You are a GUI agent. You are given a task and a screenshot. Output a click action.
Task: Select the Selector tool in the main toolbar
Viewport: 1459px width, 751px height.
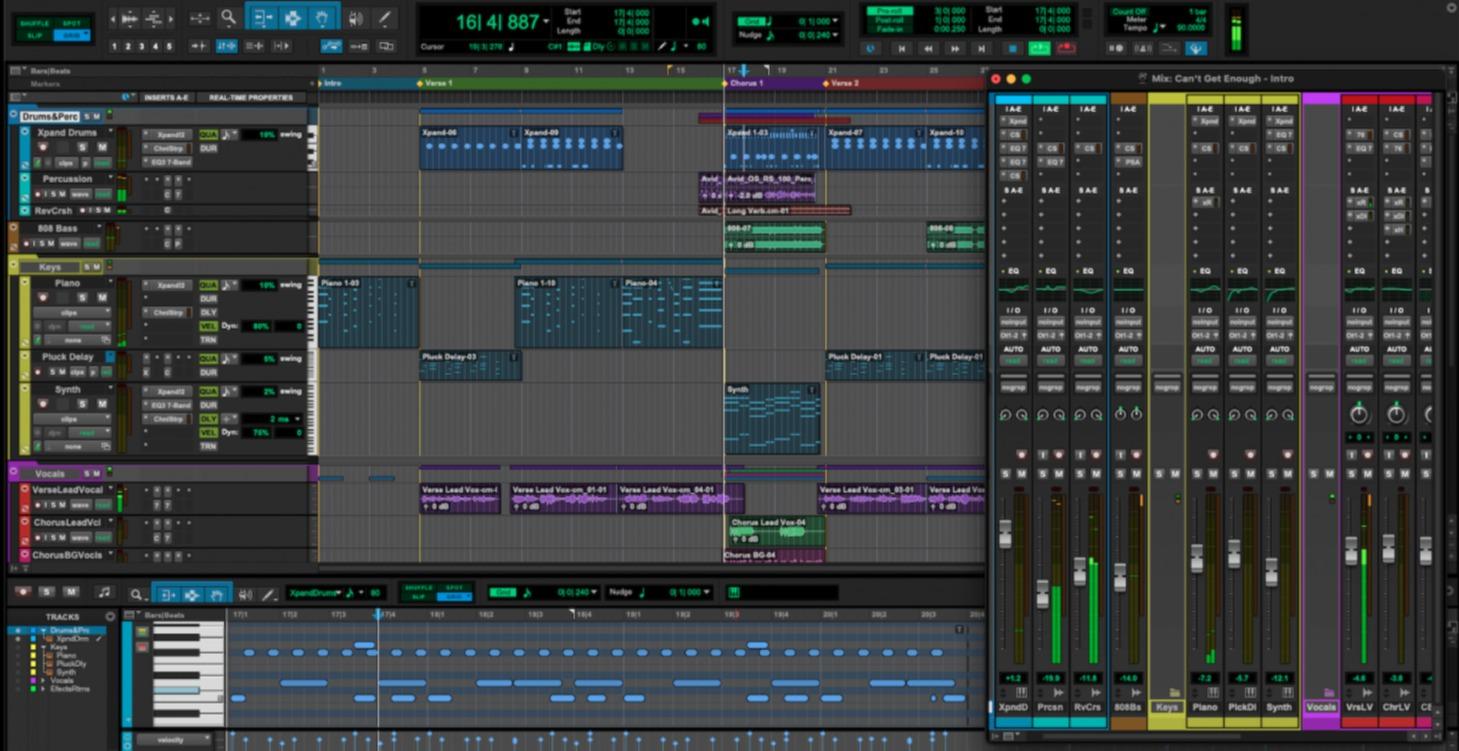pyautogui.click(x=293, y=18)
